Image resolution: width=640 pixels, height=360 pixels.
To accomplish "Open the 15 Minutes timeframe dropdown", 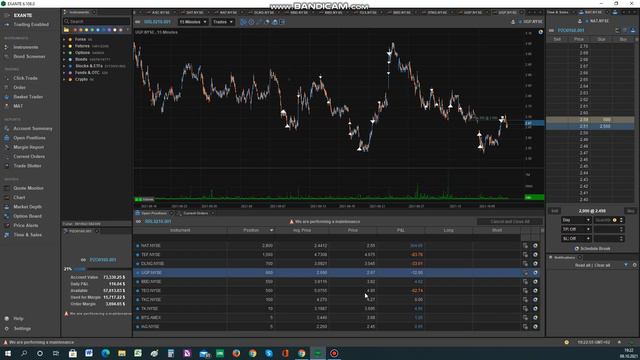I will point(193,22).
